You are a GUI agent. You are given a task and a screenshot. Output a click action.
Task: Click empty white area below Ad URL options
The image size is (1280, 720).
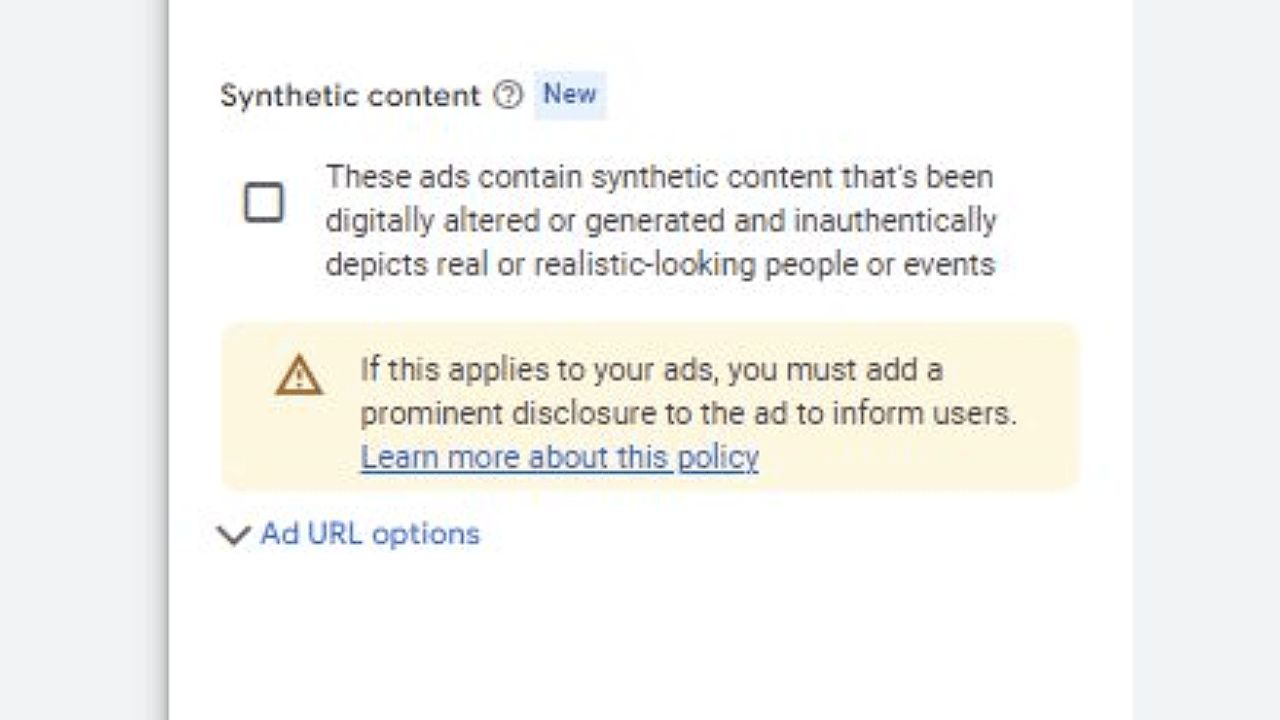pos(650,630)
